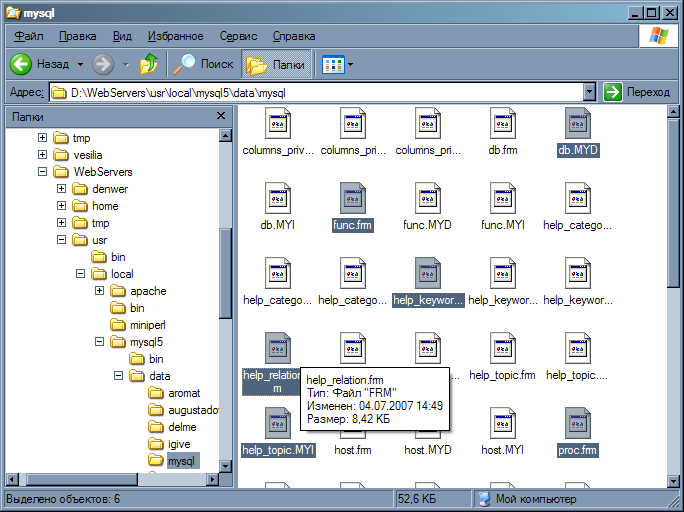The width and height of the screenshot is (684, 512).
Task: Click the Переход go button
Action: click(x=636, y=92)
